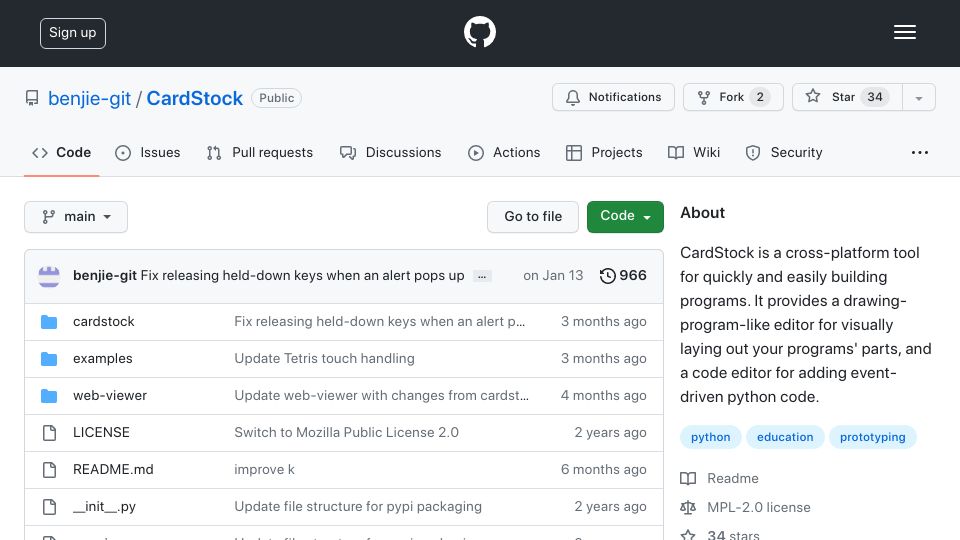Select the prototyping topic tag
Image resolution: width=960 pixels, height=540 pixels.
click(872, 437)
